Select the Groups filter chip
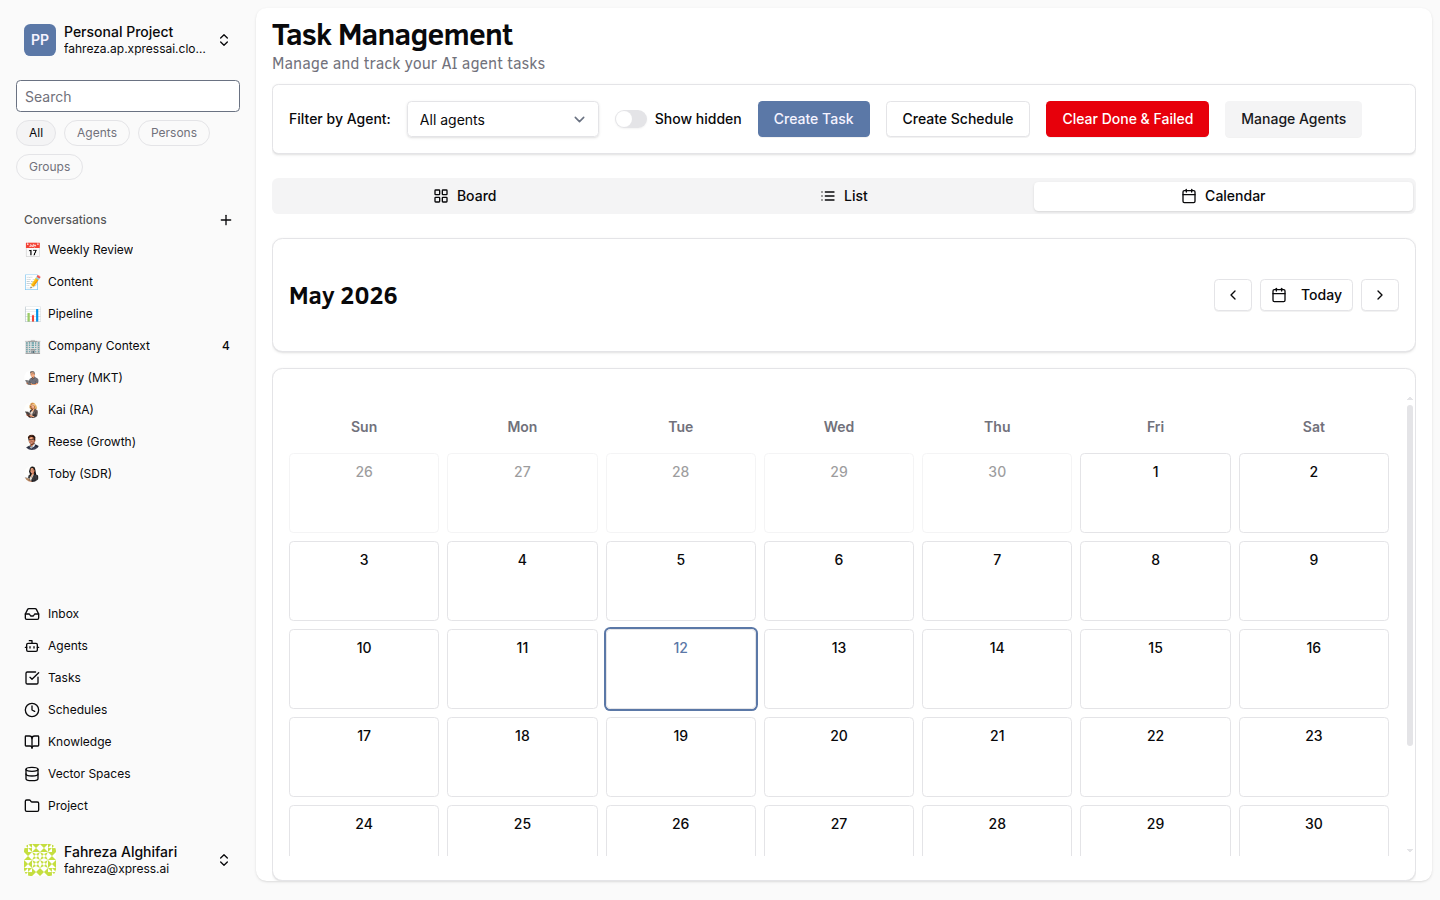Screen dimensions: 1440x900 49,167
